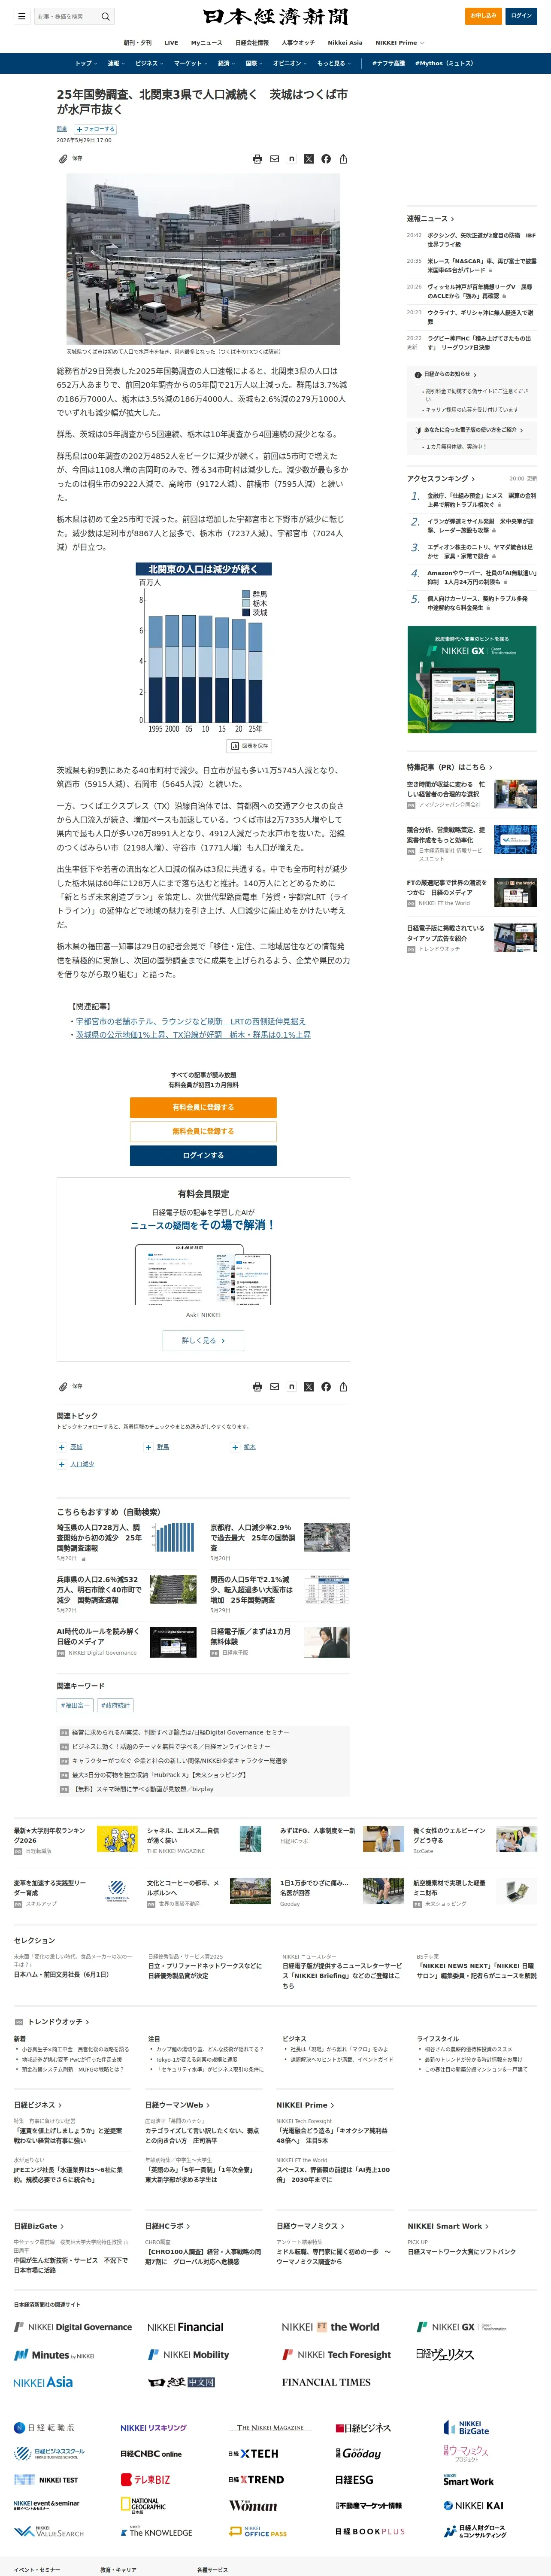The image size is (551, 2576).
Task: Toggle 保存 under the article date
Action: (x=70, y=158)
